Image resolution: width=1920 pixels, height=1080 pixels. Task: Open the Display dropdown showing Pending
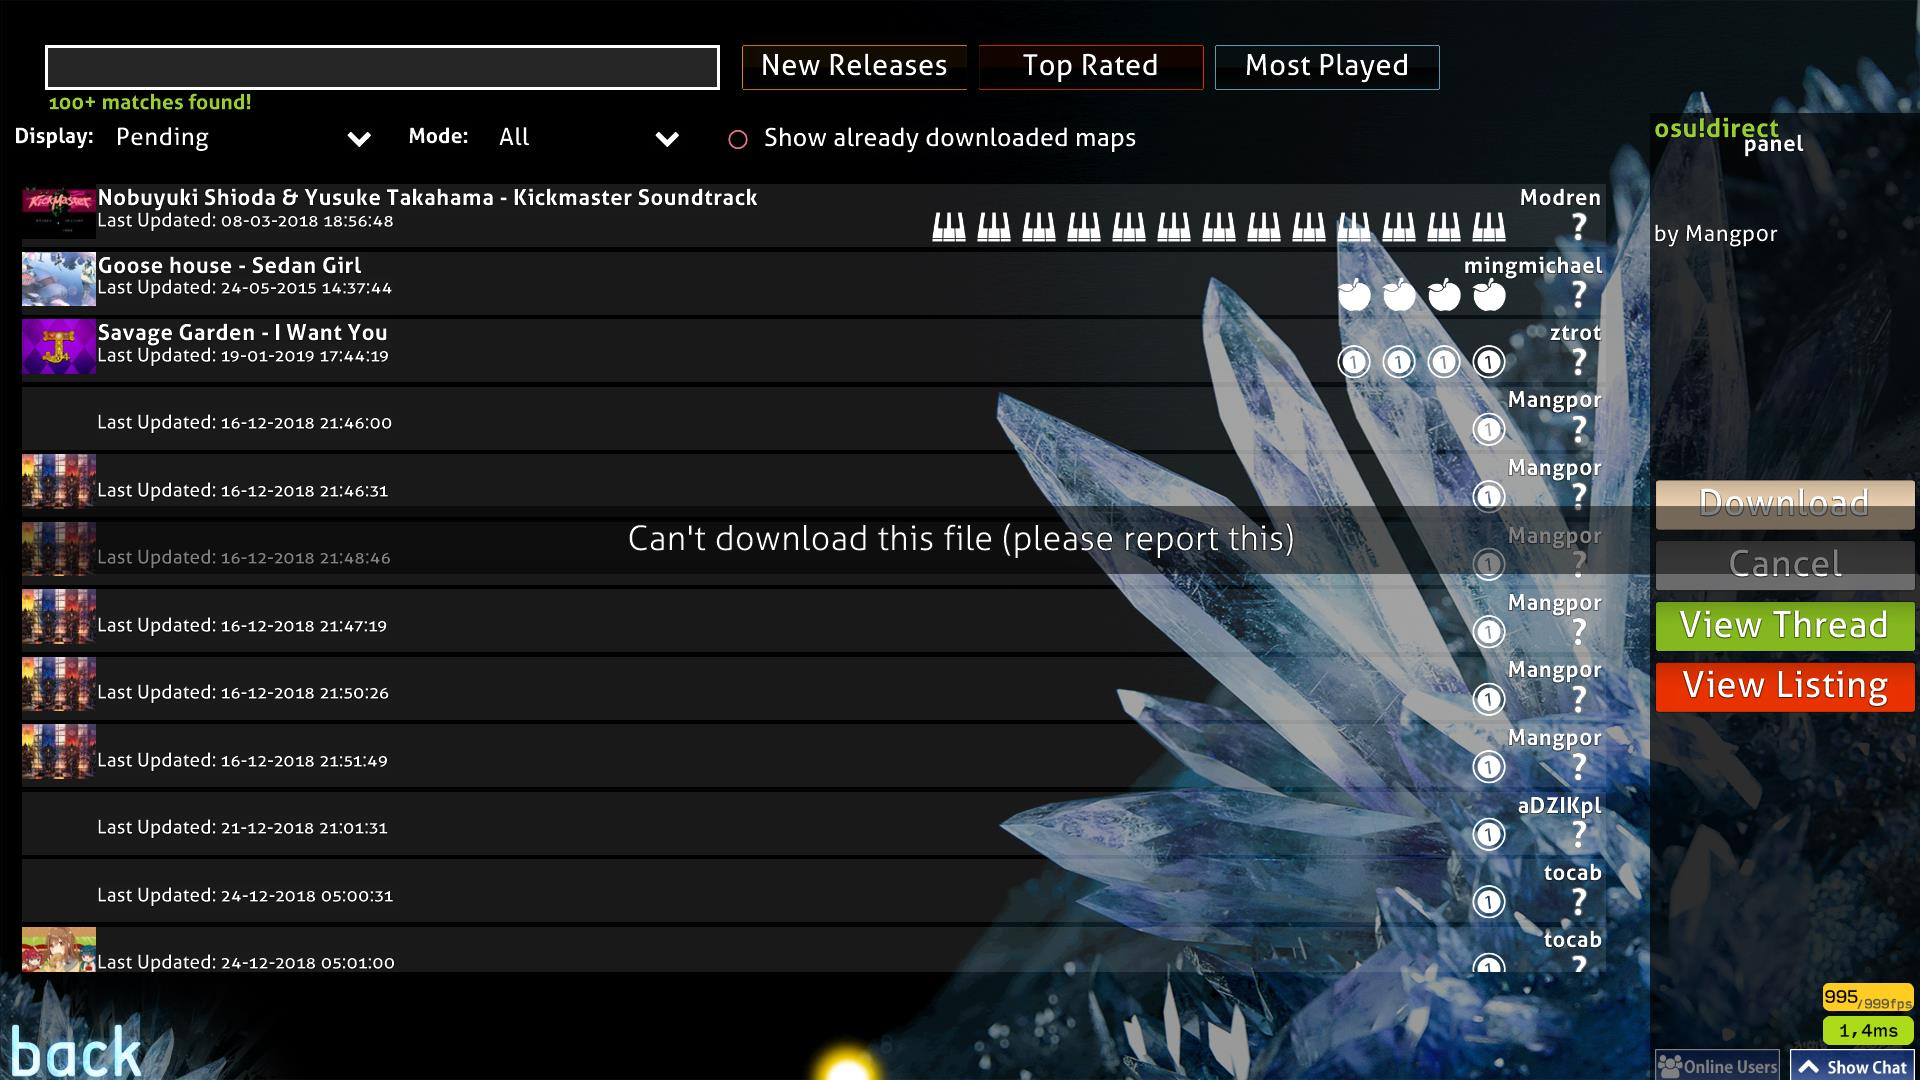coord(240,138)
